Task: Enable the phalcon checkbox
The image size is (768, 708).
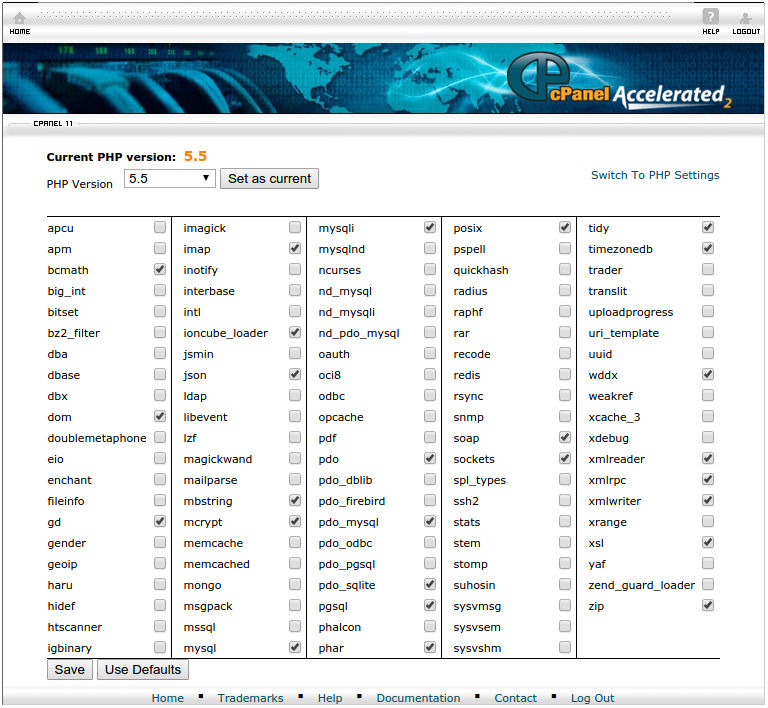Action: pos(430,626)
